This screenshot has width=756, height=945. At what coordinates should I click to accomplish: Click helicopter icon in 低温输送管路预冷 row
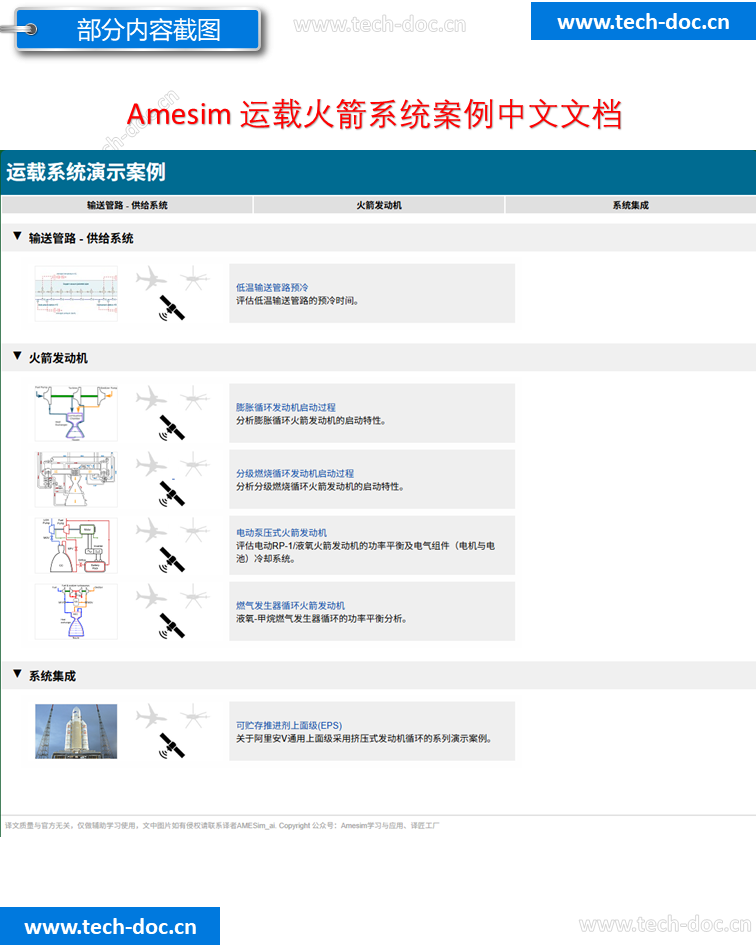(194, 278)
